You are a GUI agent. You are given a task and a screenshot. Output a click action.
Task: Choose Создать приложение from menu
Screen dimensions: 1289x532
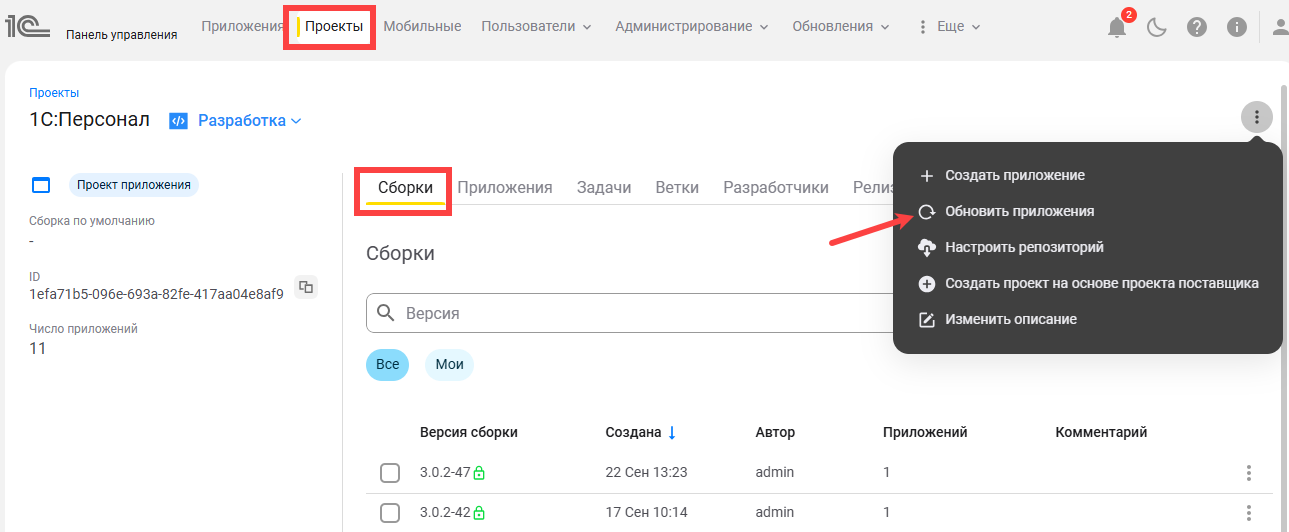(1087, 176)
